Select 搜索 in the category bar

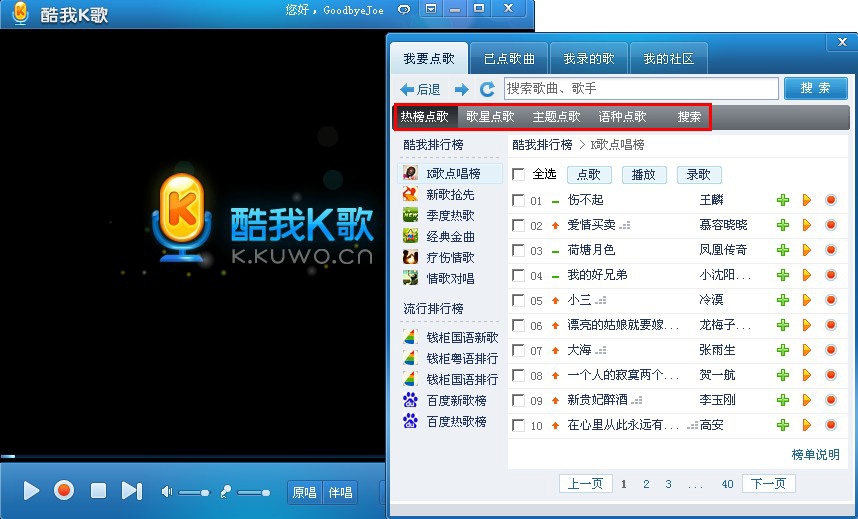click(x=689, y=117)
